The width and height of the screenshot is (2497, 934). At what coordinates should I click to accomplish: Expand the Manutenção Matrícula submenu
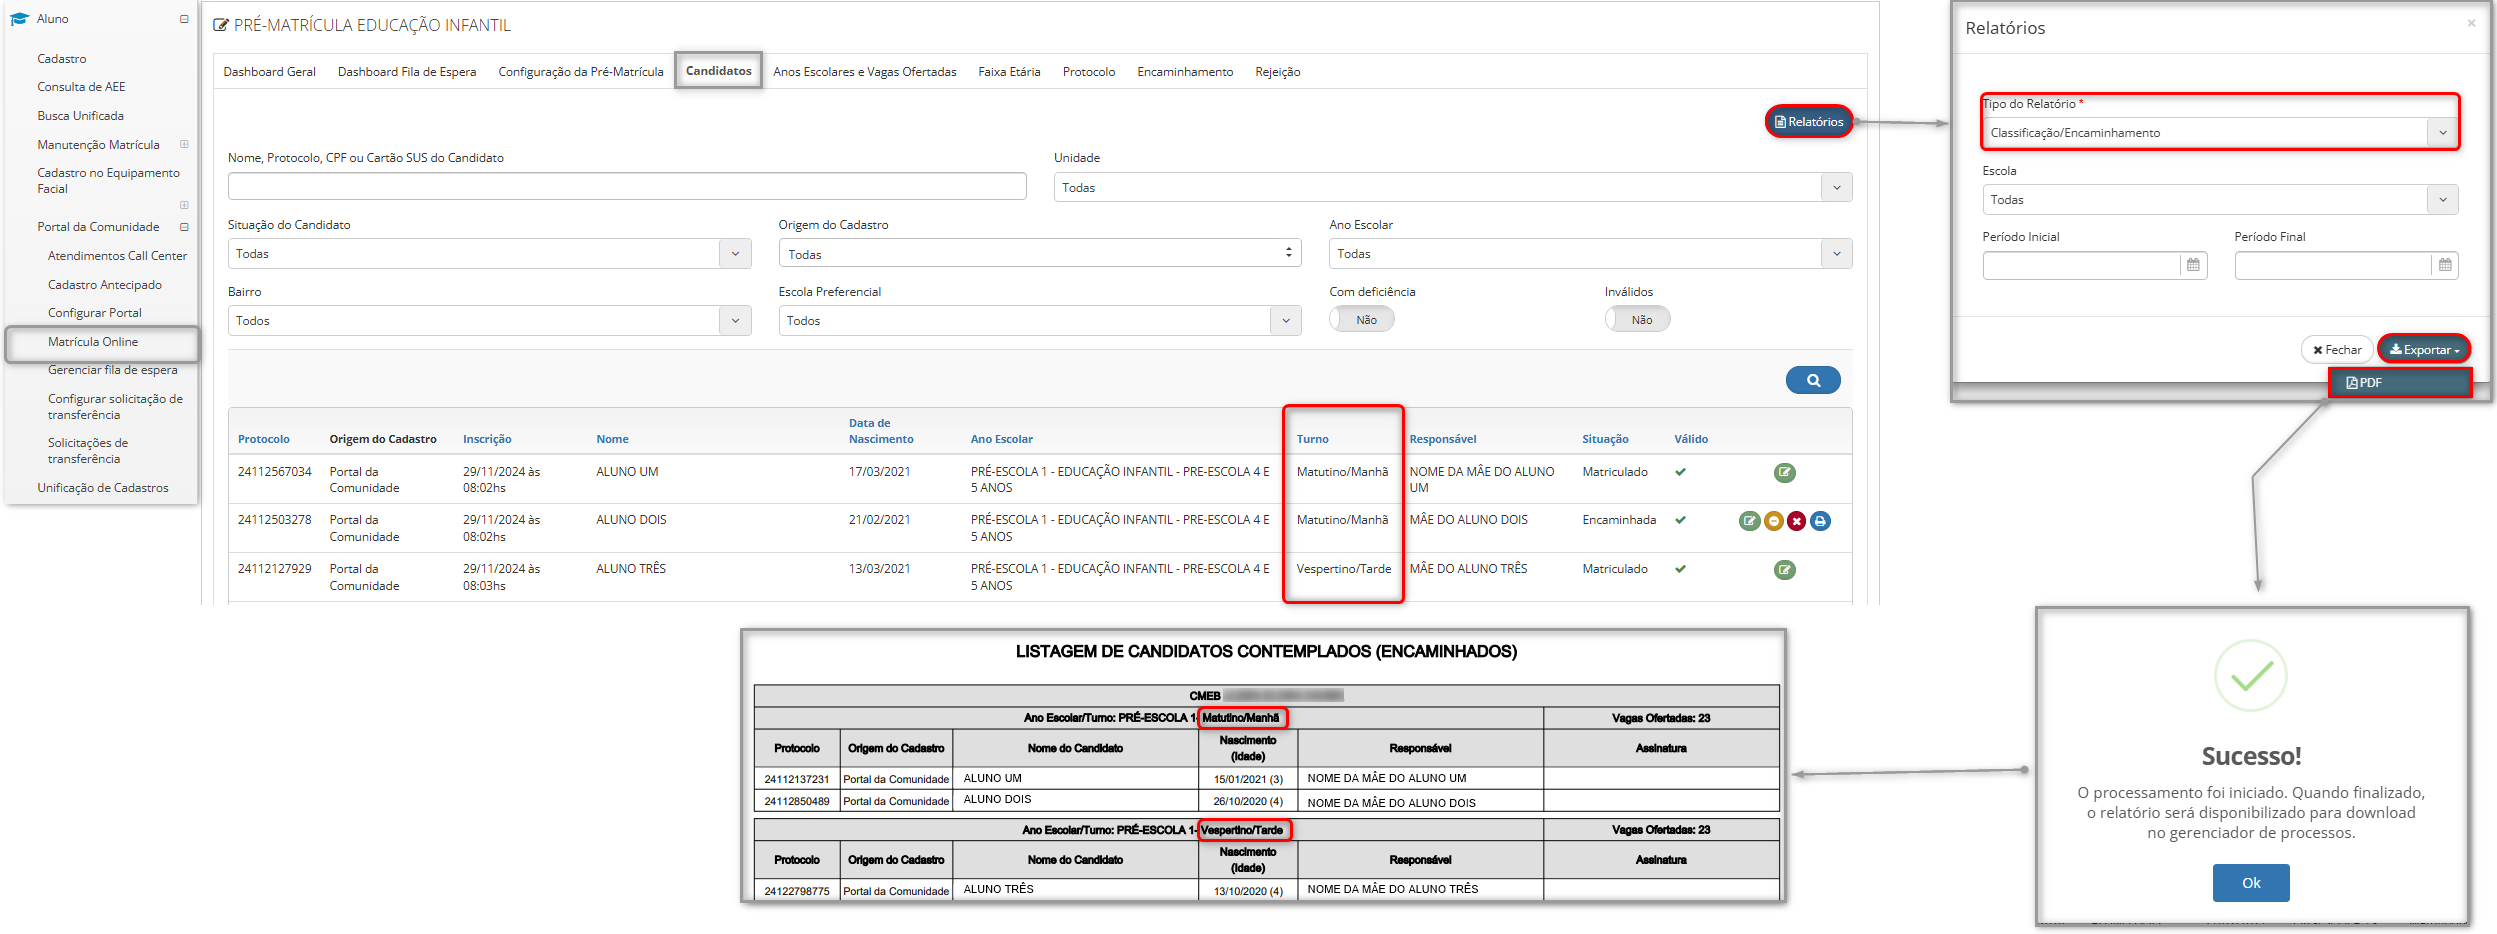pyautogui.click(x=184, y=145)
